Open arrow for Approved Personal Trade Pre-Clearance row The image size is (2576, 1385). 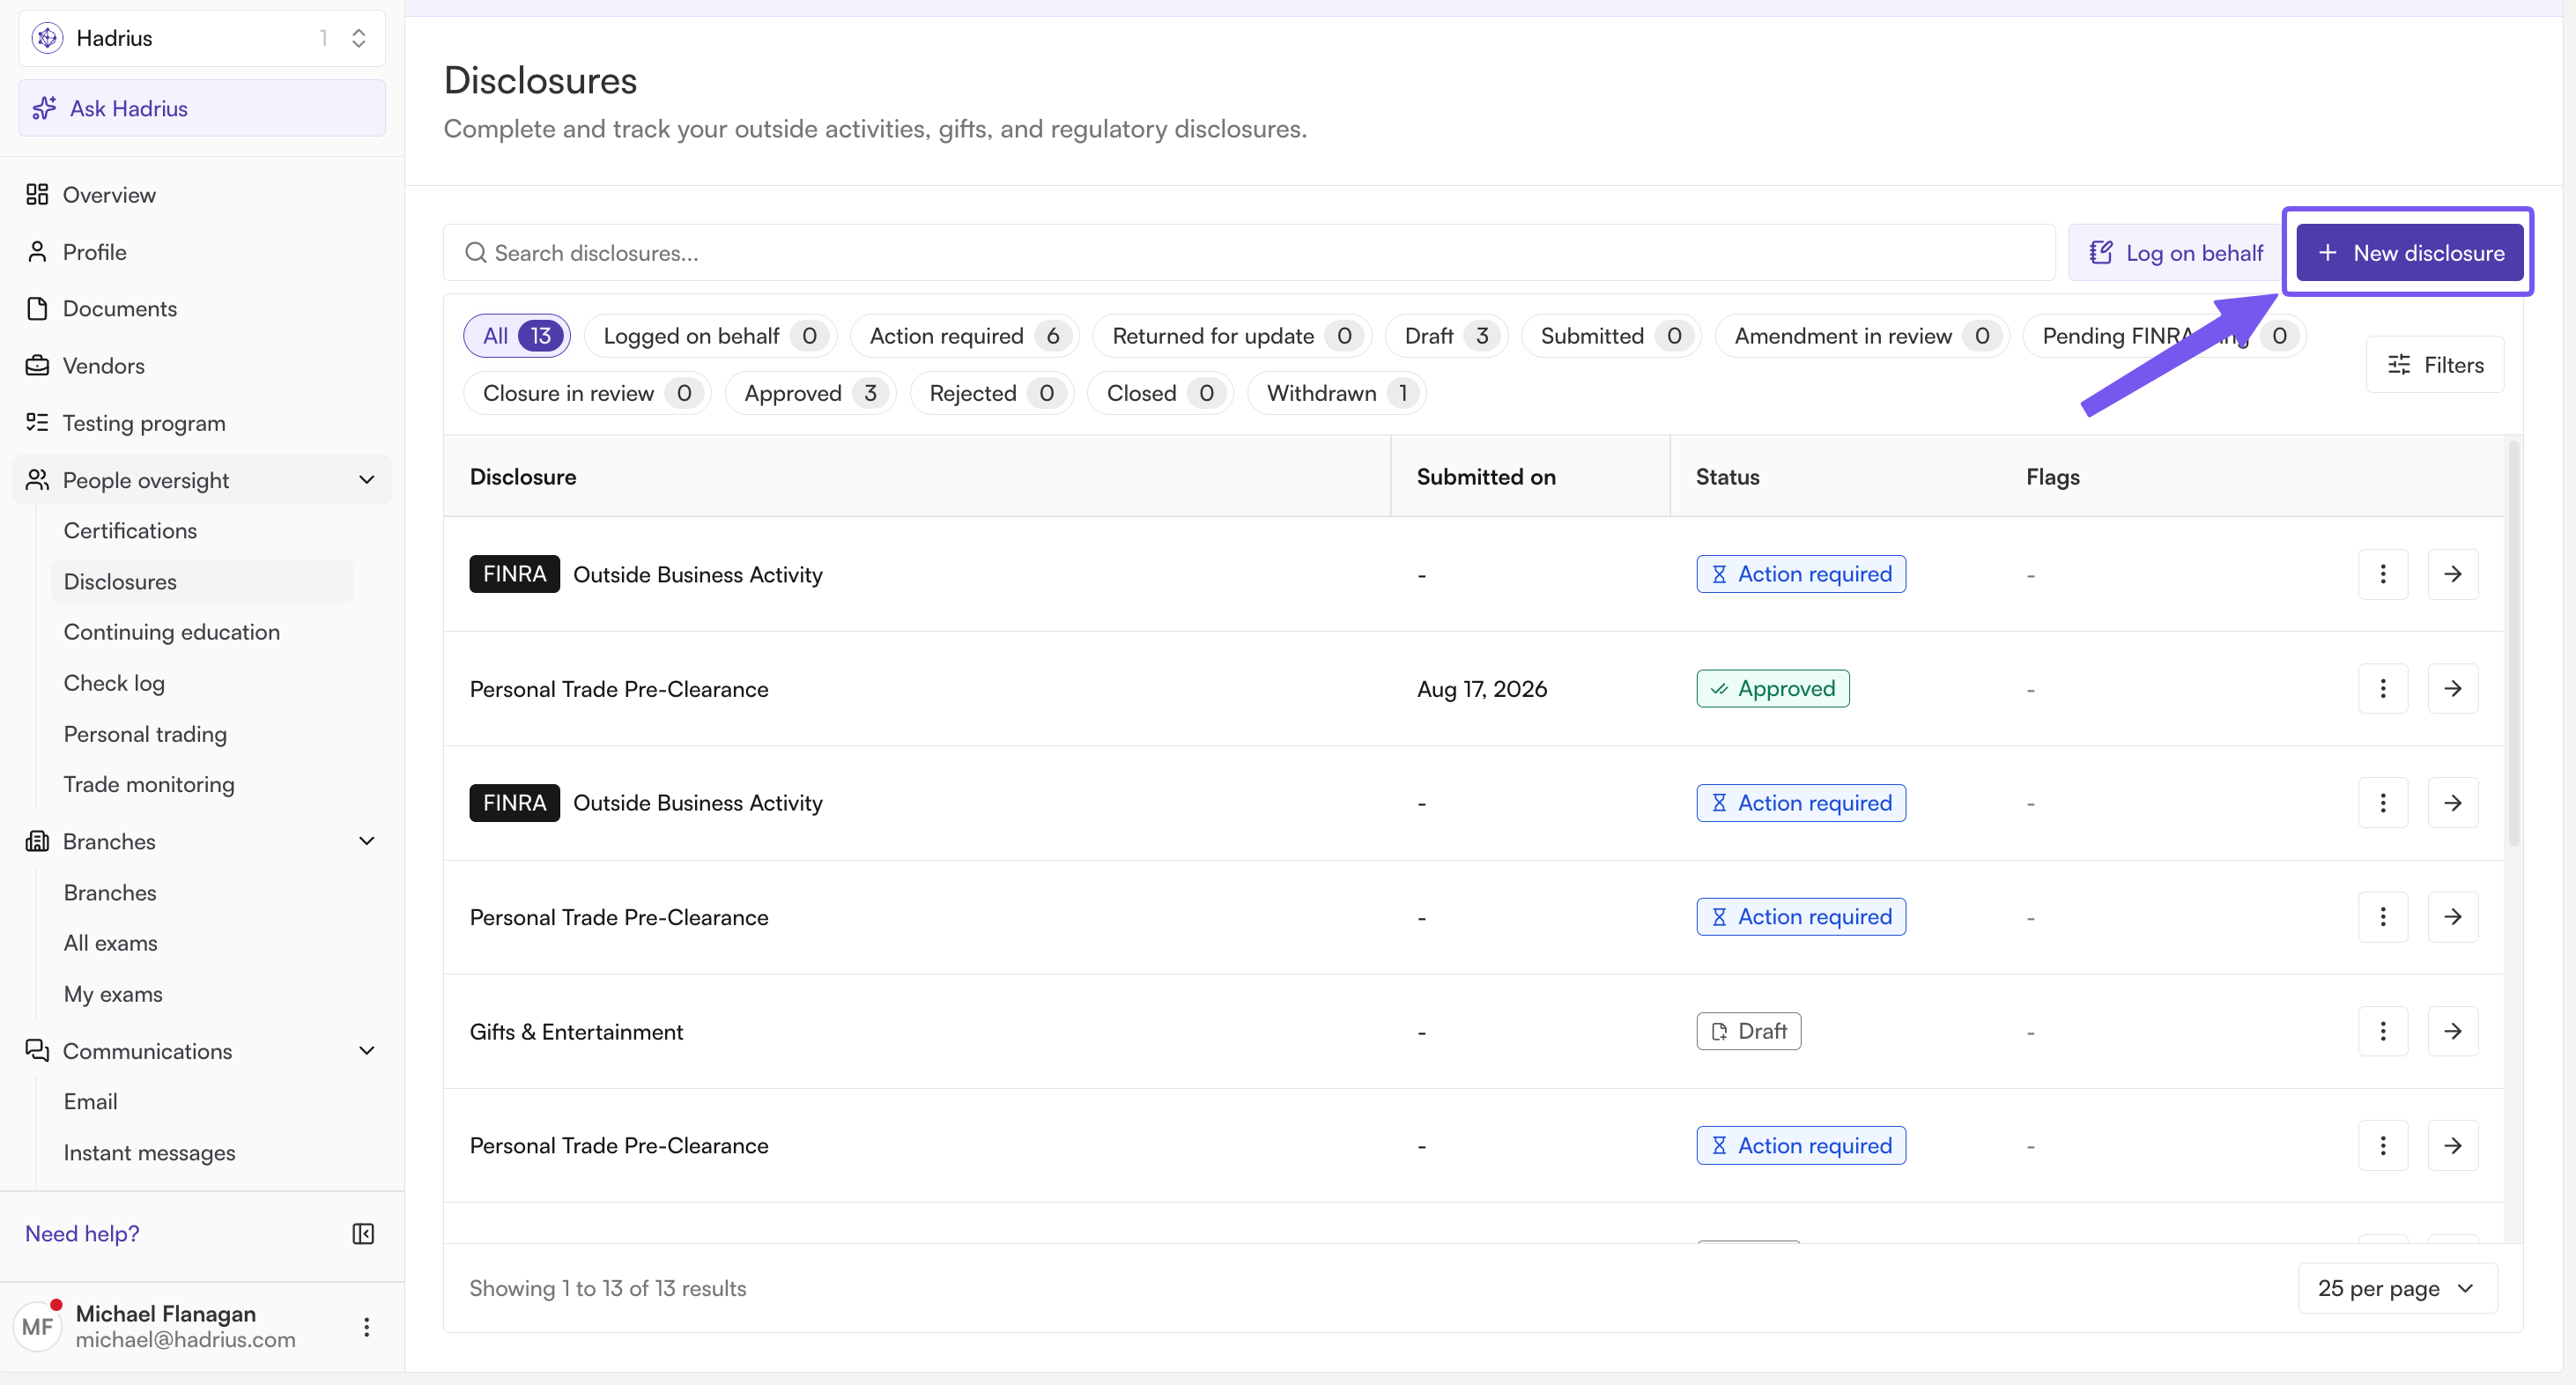click(x=2452, y=688)
